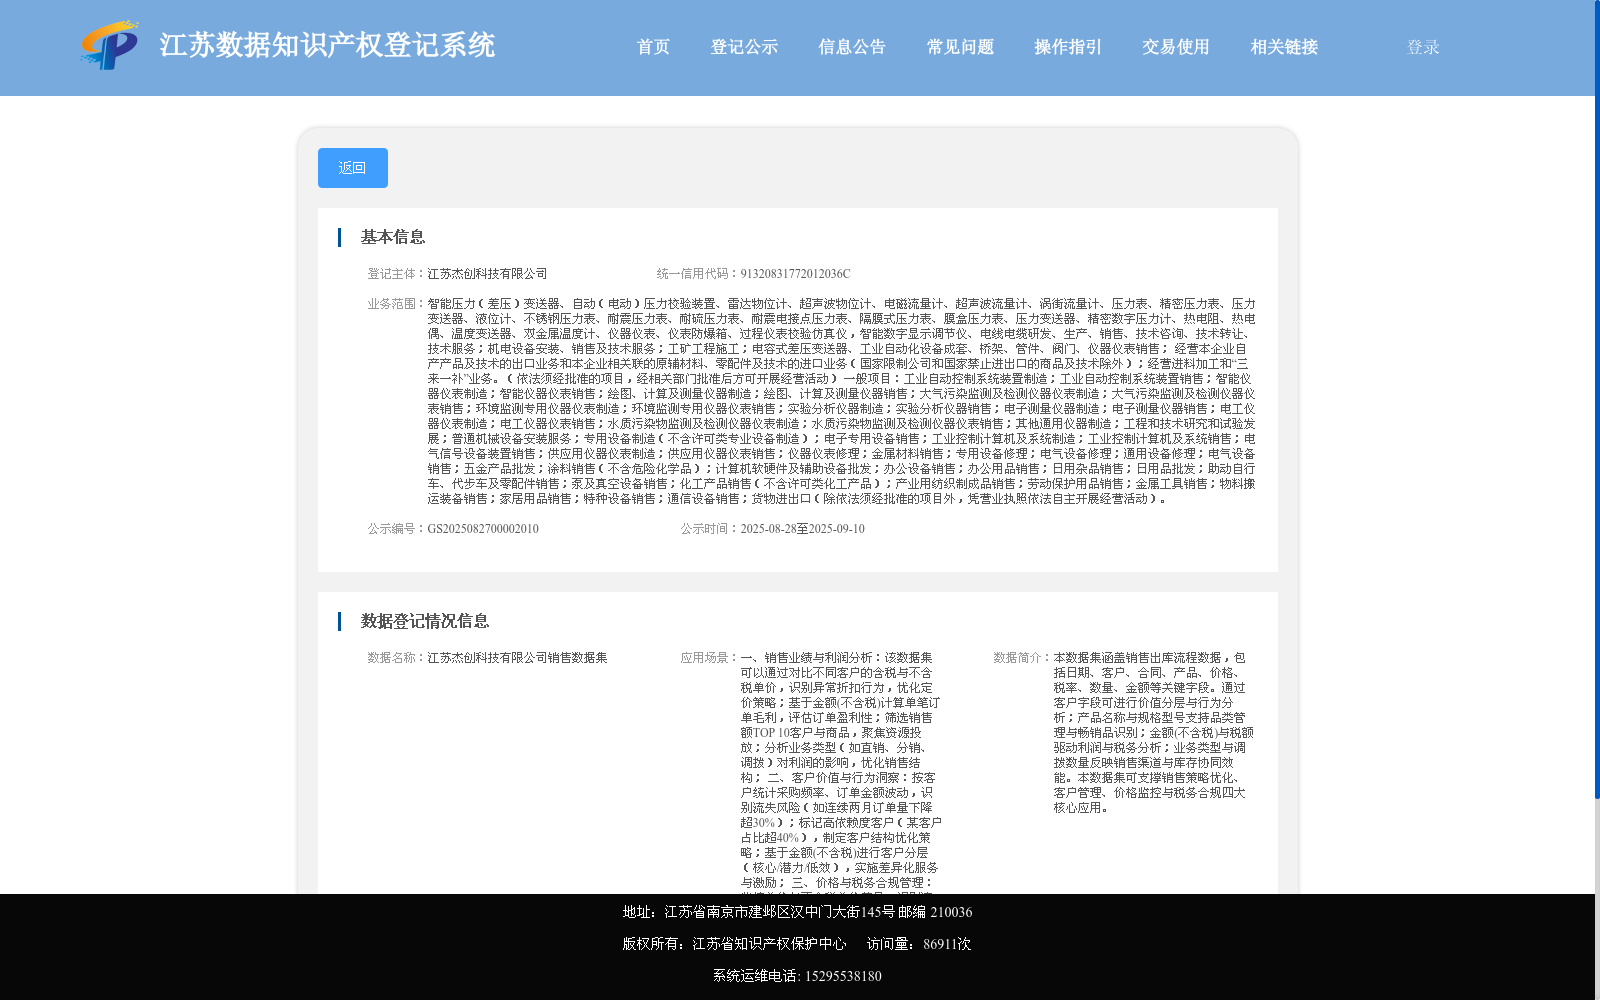Click the footer address line with 邮编 210036
The image size is (1600, 1000).
coord(798,912)
